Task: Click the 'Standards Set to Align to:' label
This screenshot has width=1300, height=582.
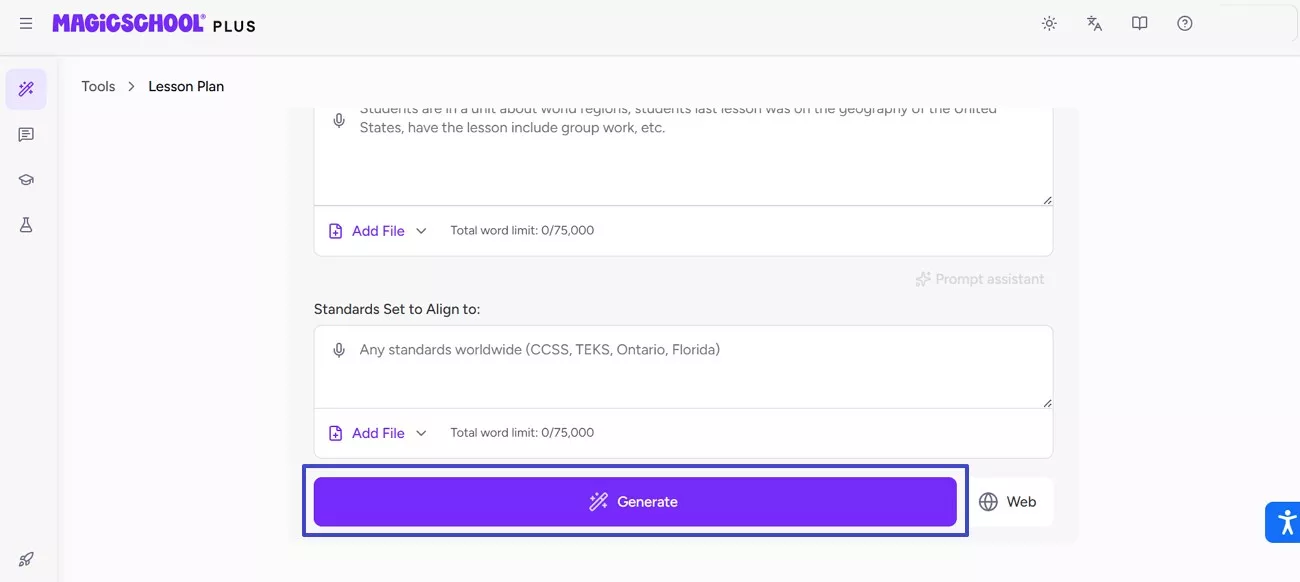Action: click(x=397, y=309)
